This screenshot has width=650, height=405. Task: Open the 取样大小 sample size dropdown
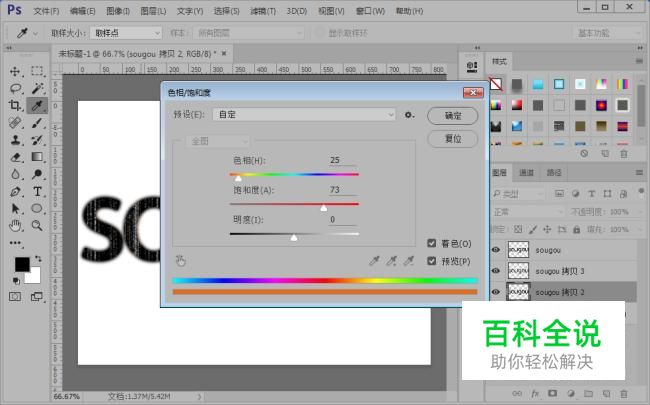pos(126,33)
